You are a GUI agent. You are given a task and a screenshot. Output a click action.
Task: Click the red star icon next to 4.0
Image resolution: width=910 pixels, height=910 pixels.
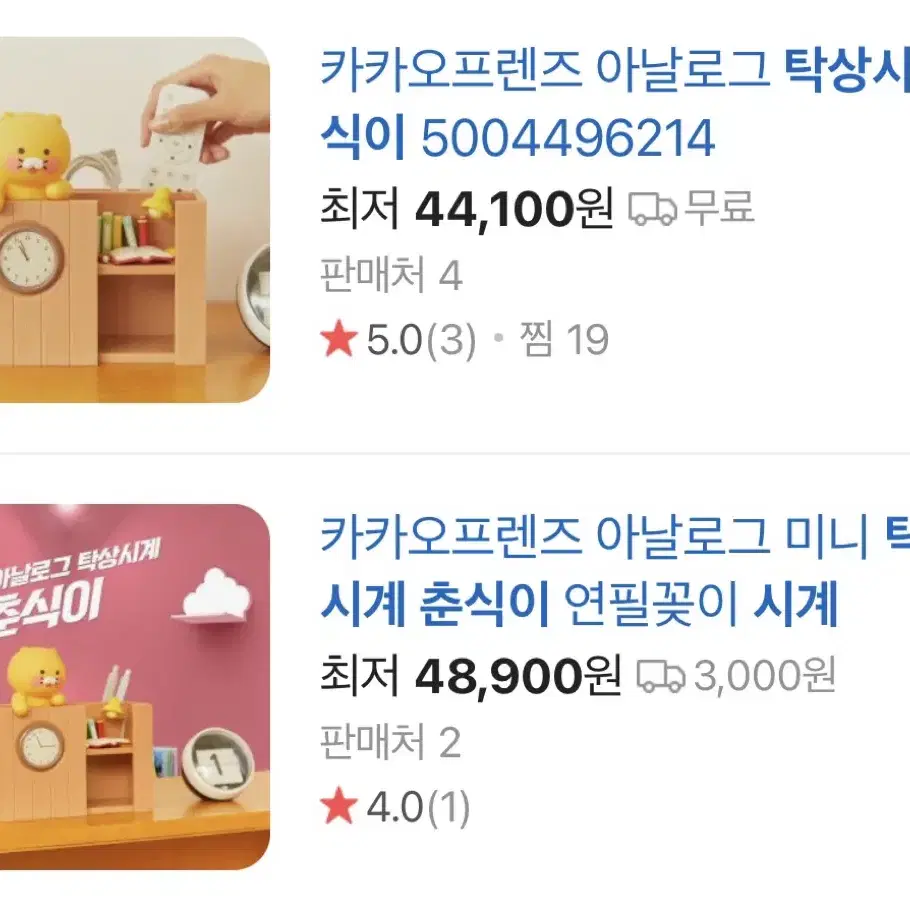point(338,807)
